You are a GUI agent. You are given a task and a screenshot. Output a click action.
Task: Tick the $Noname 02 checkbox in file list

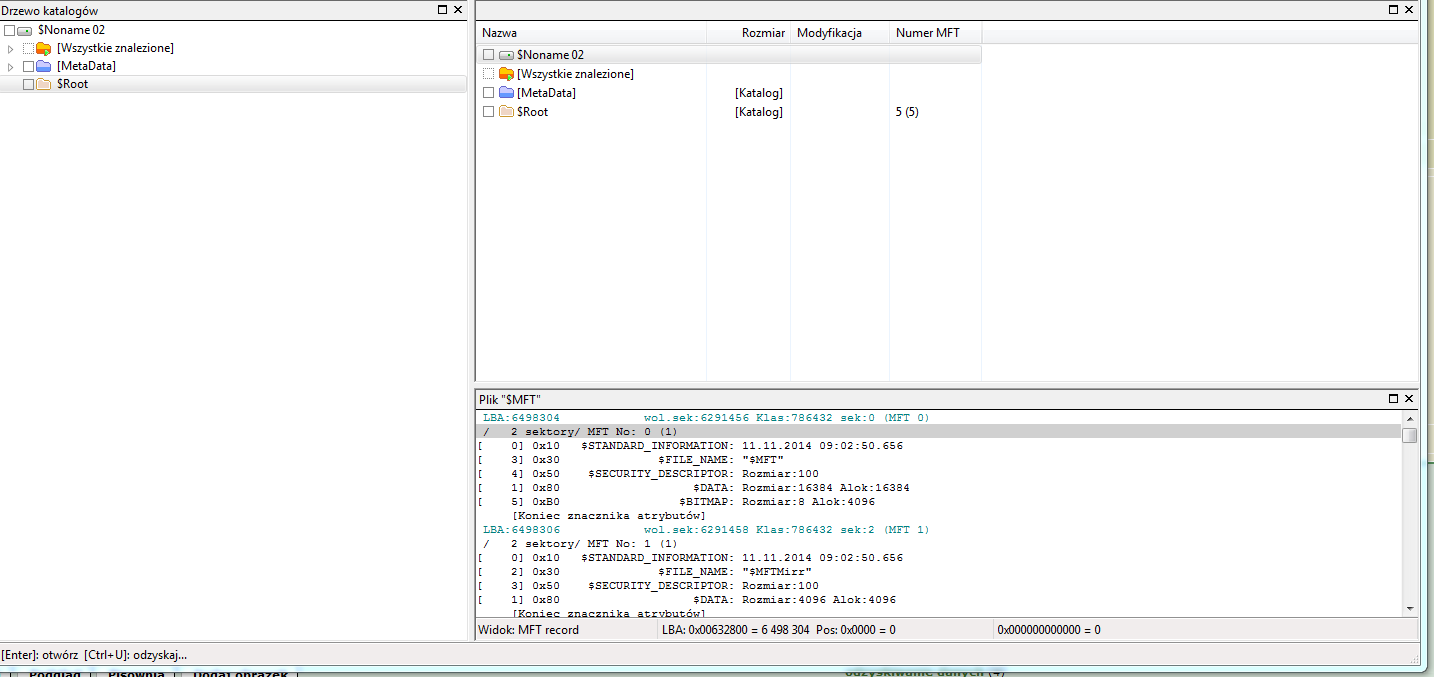488,55
